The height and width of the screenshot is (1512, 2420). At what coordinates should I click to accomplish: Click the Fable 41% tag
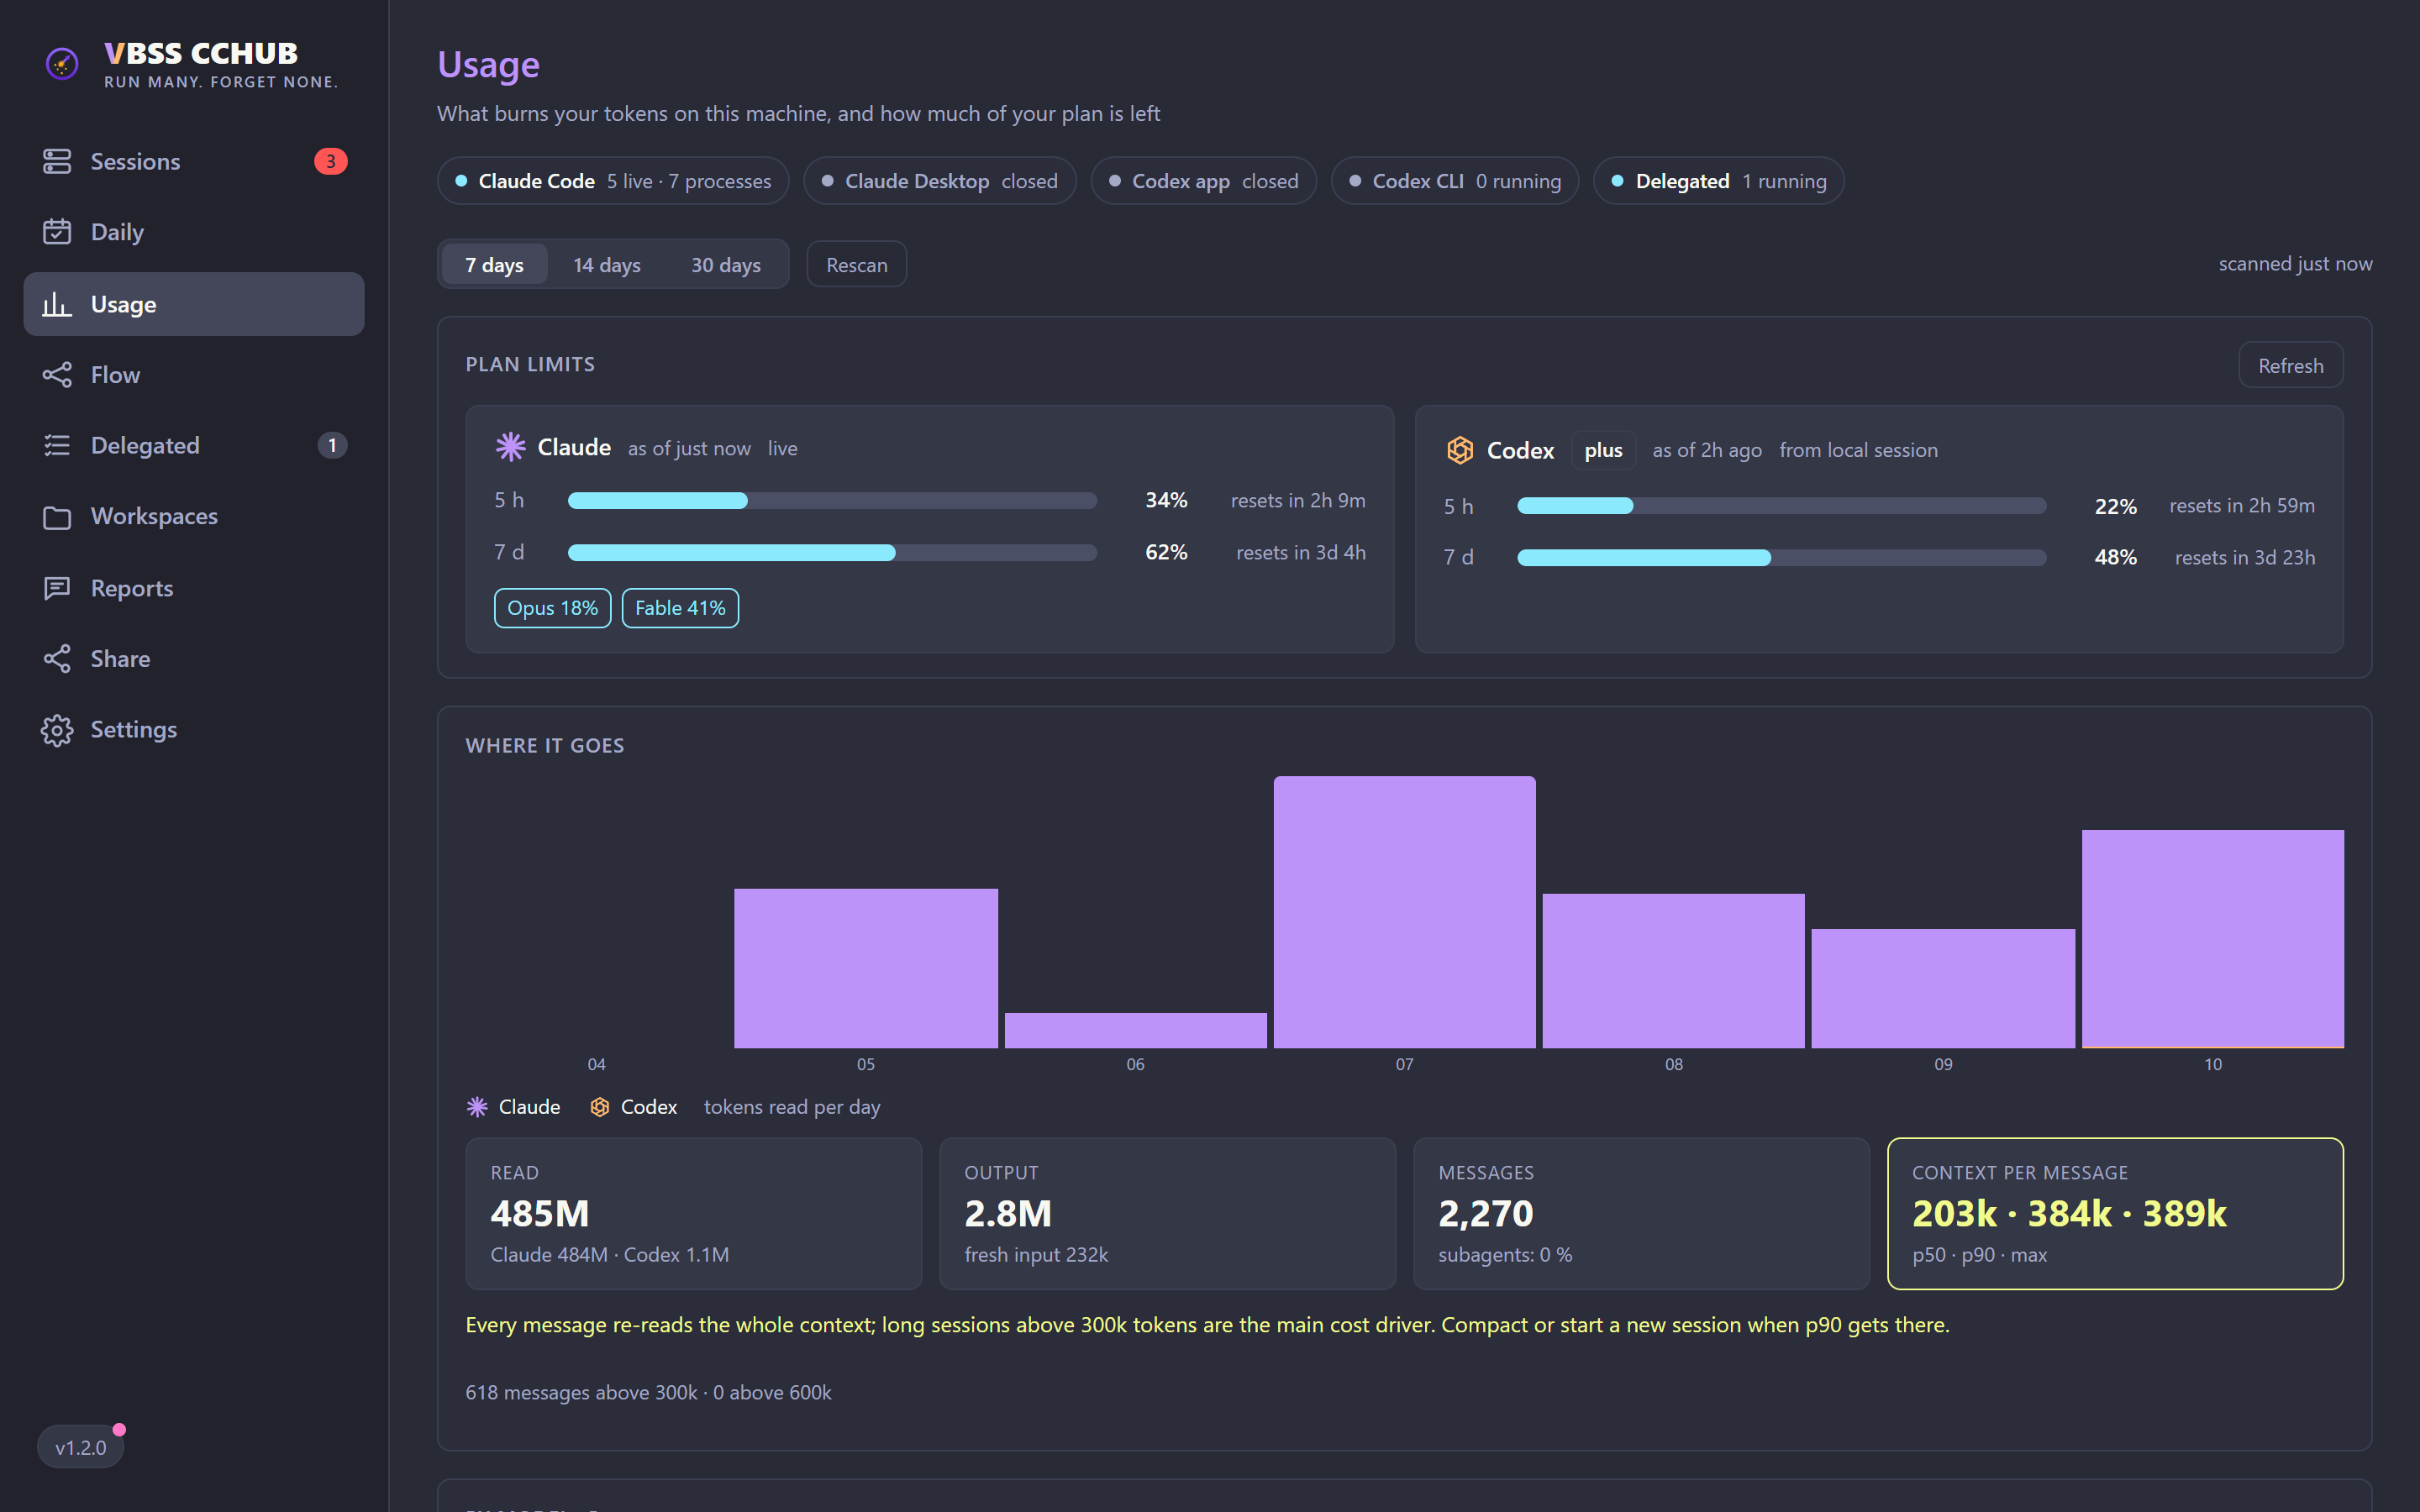click(x=681, y=608)
